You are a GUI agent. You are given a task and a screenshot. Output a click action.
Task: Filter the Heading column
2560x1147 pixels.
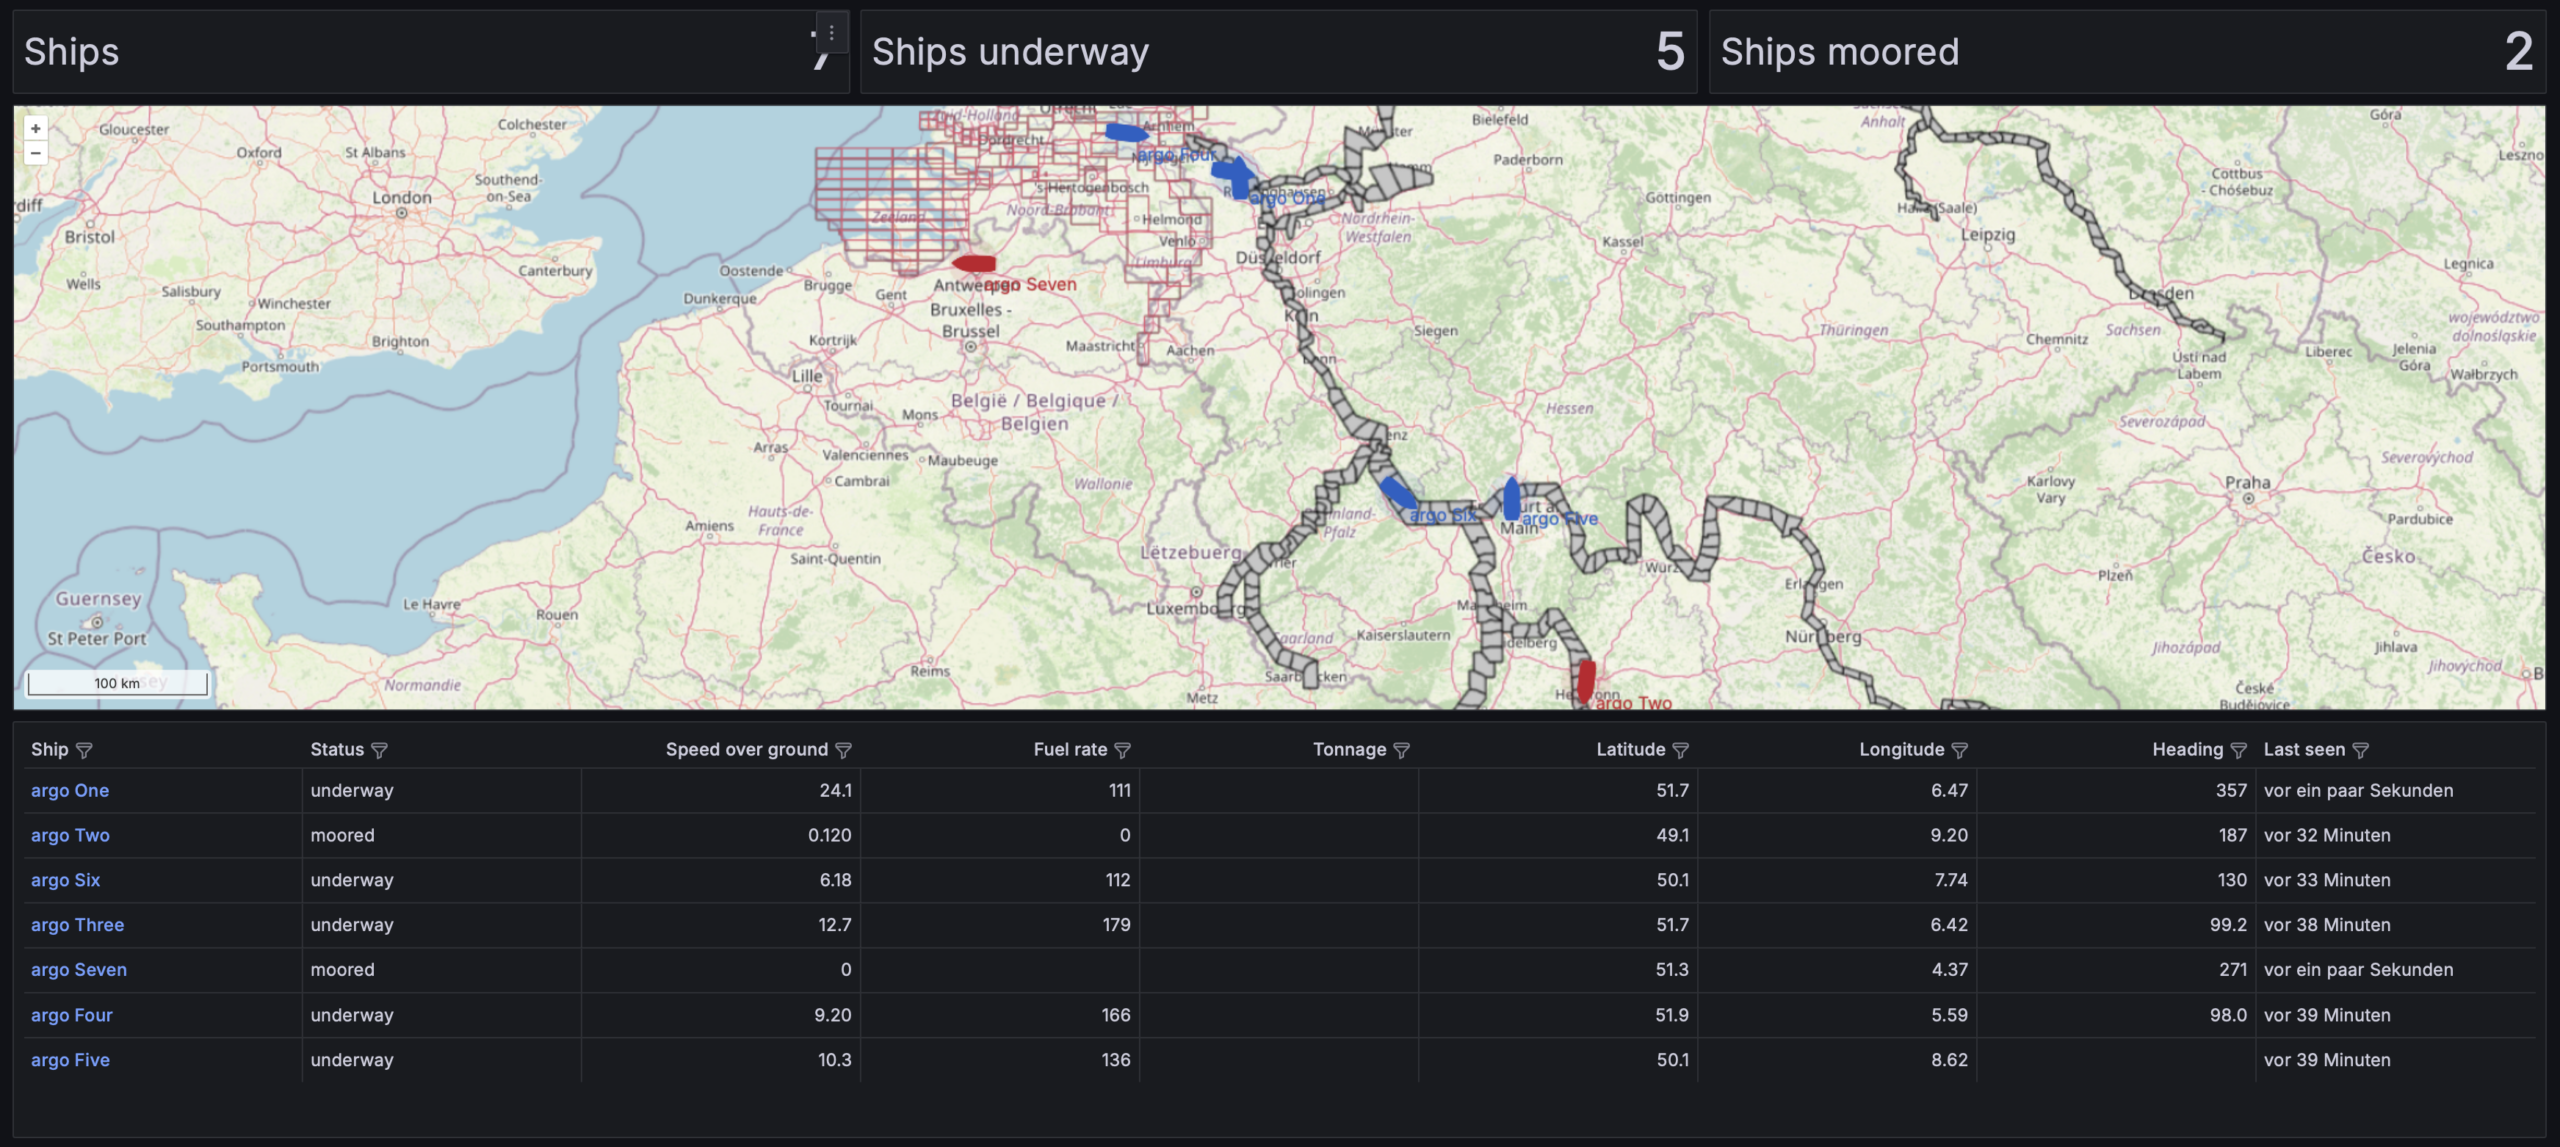click(x=2238, y=750)
